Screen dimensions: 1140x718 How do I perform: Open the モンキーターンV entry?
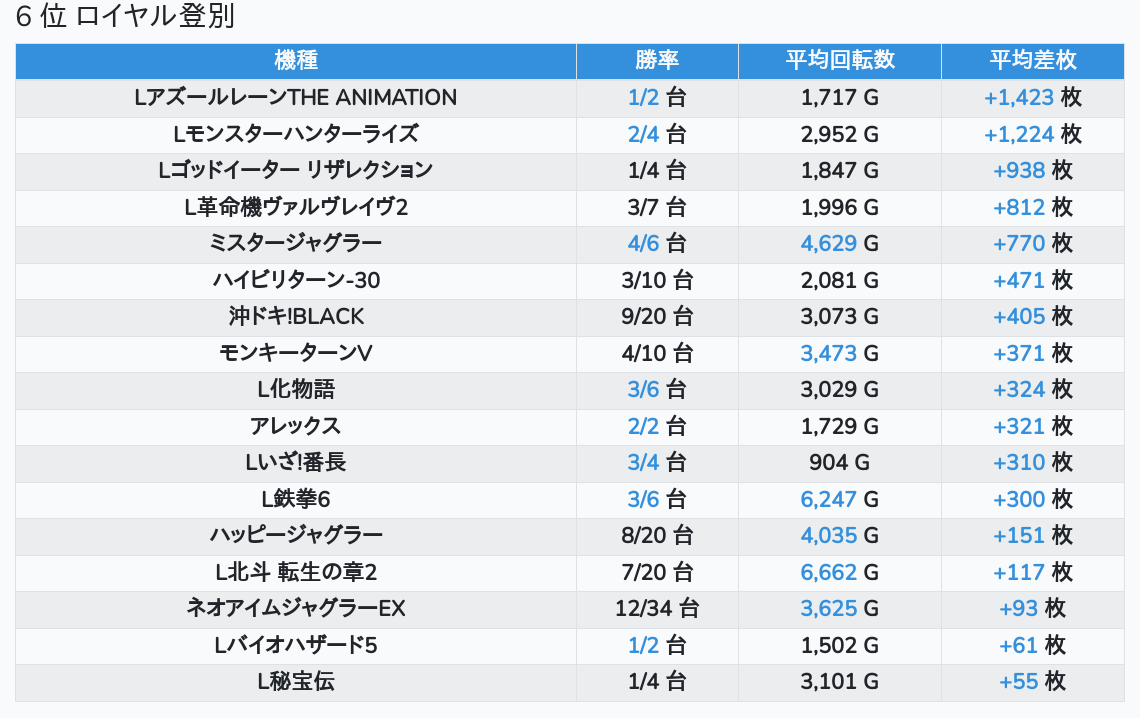pos(296,353)
